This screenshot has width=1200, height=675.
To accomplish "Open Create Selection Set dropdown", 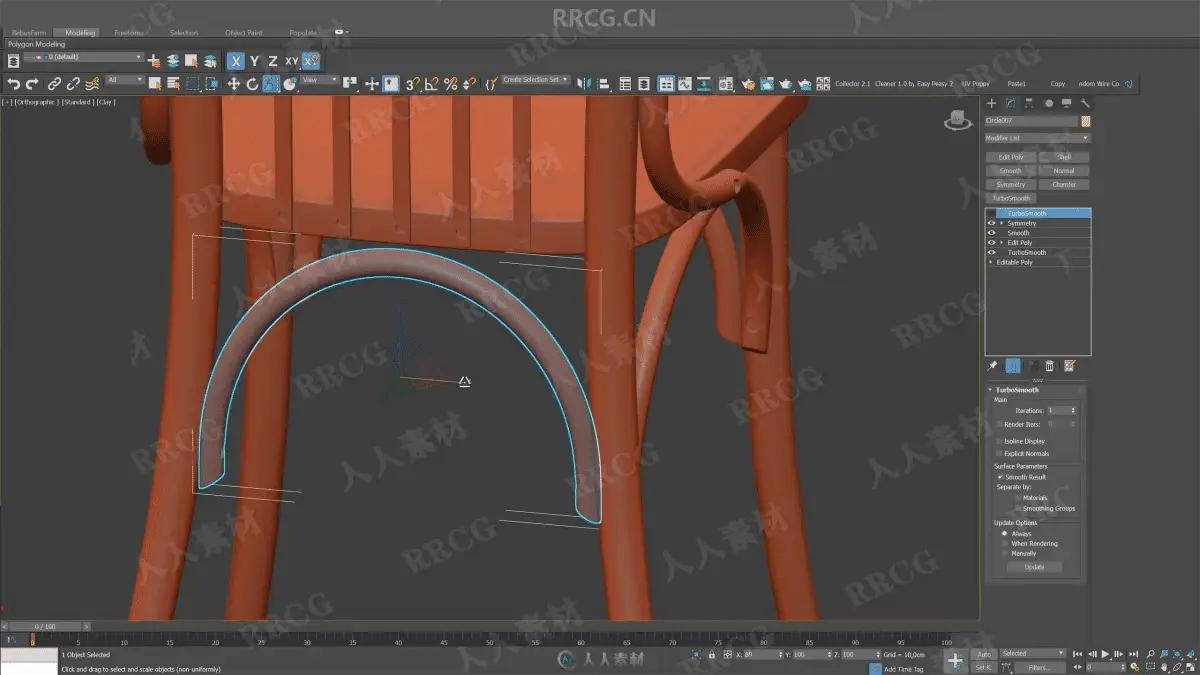I will click(535, 80).
